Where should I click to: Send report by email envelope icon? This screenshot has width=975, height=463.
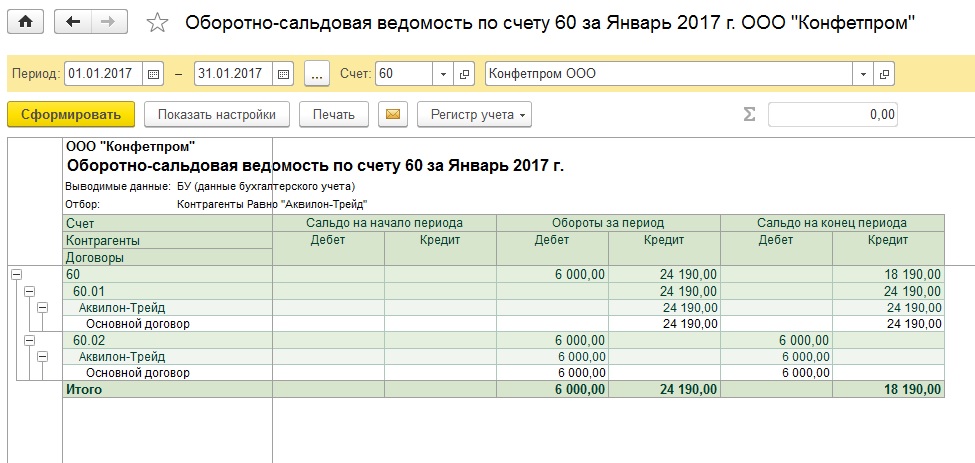393,114
